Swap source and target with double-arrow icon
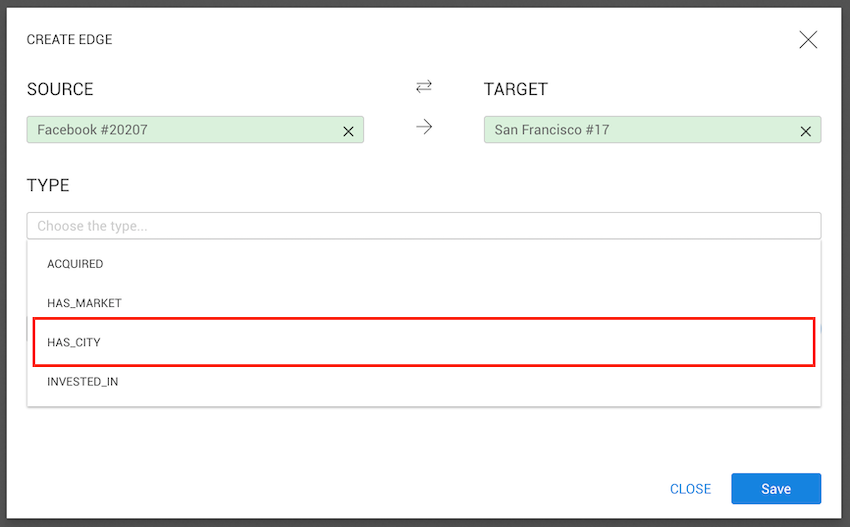Viewport: 850px width, 527px height. [424, 88]
